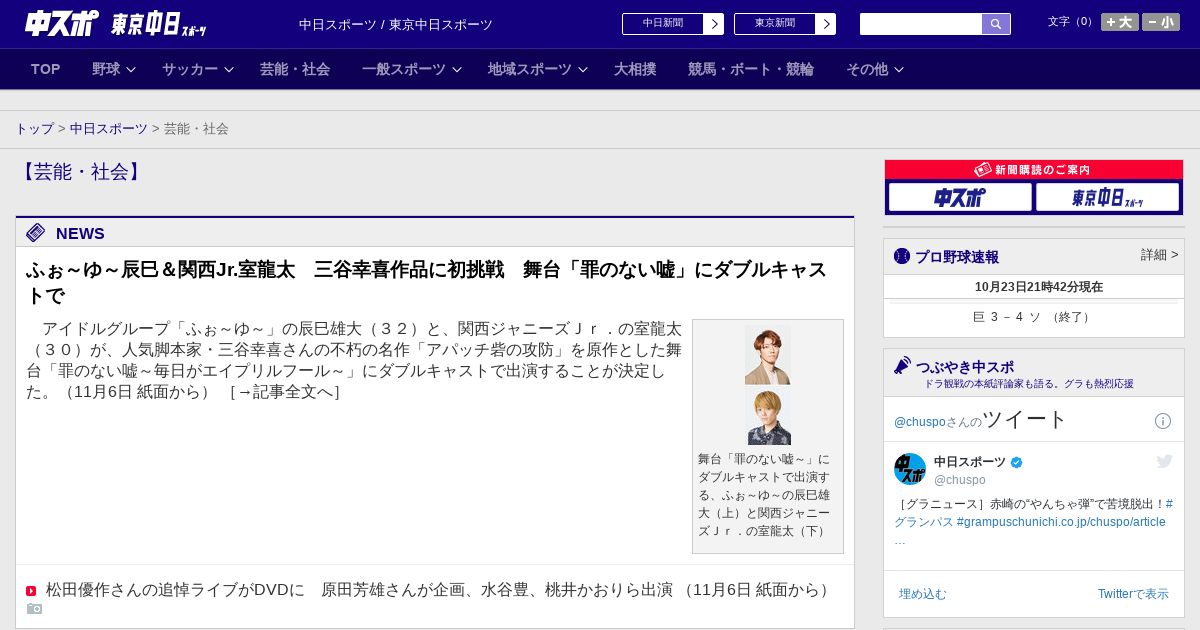
Task: Open the upper actor photo thumbnail
Action: 768,355
